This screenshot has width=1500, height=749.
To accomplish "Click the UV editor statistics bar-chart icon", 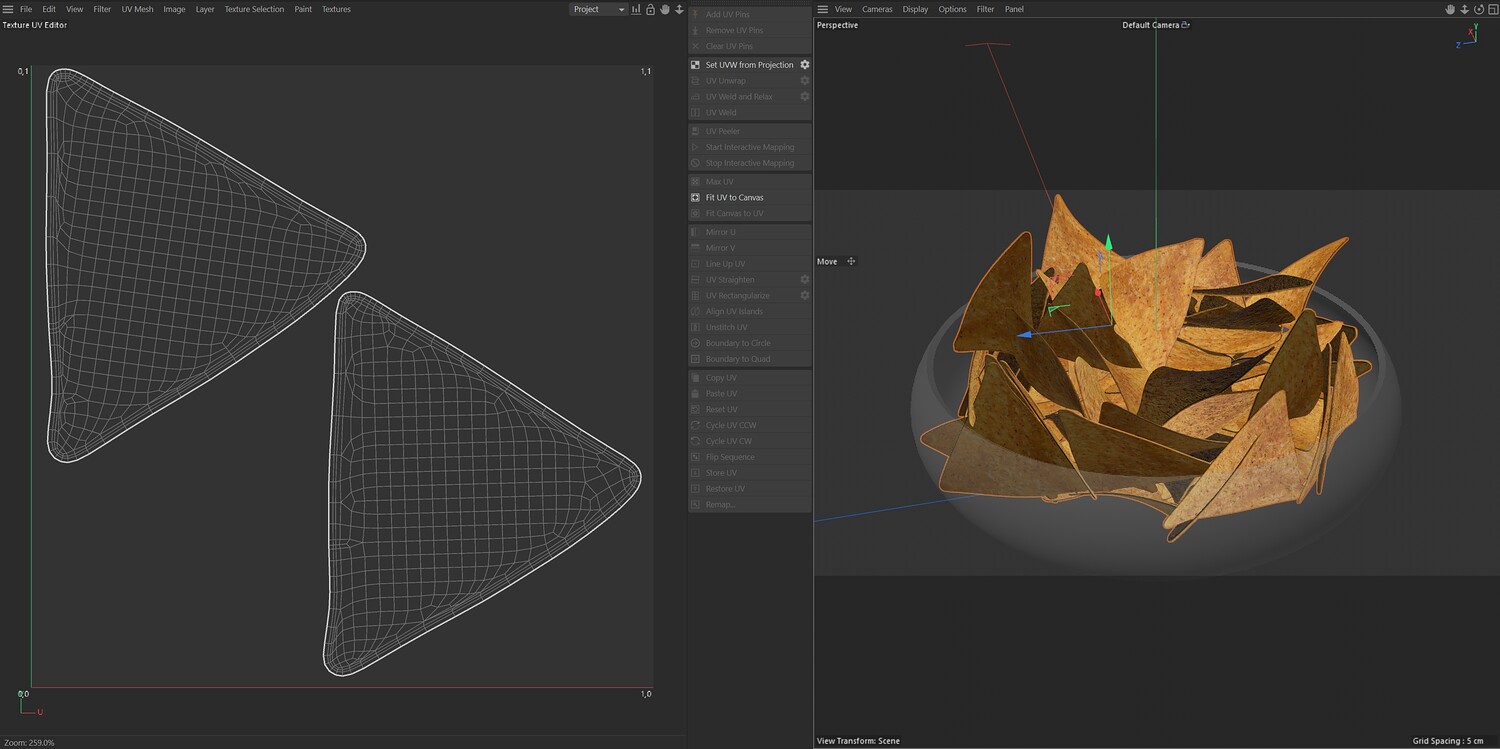I will pos(636,9).
